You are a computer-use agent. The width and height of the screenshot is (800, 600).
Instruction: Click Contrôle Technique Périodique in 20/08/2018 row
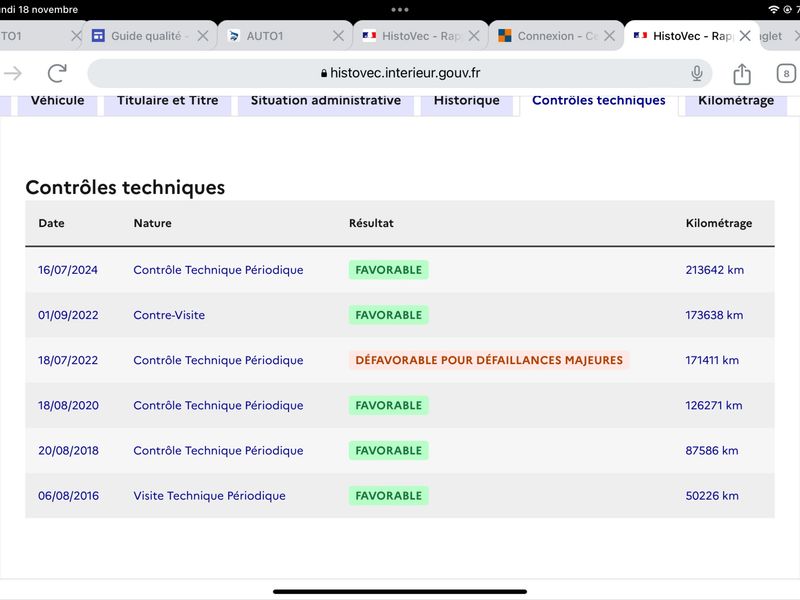[218, 451]
